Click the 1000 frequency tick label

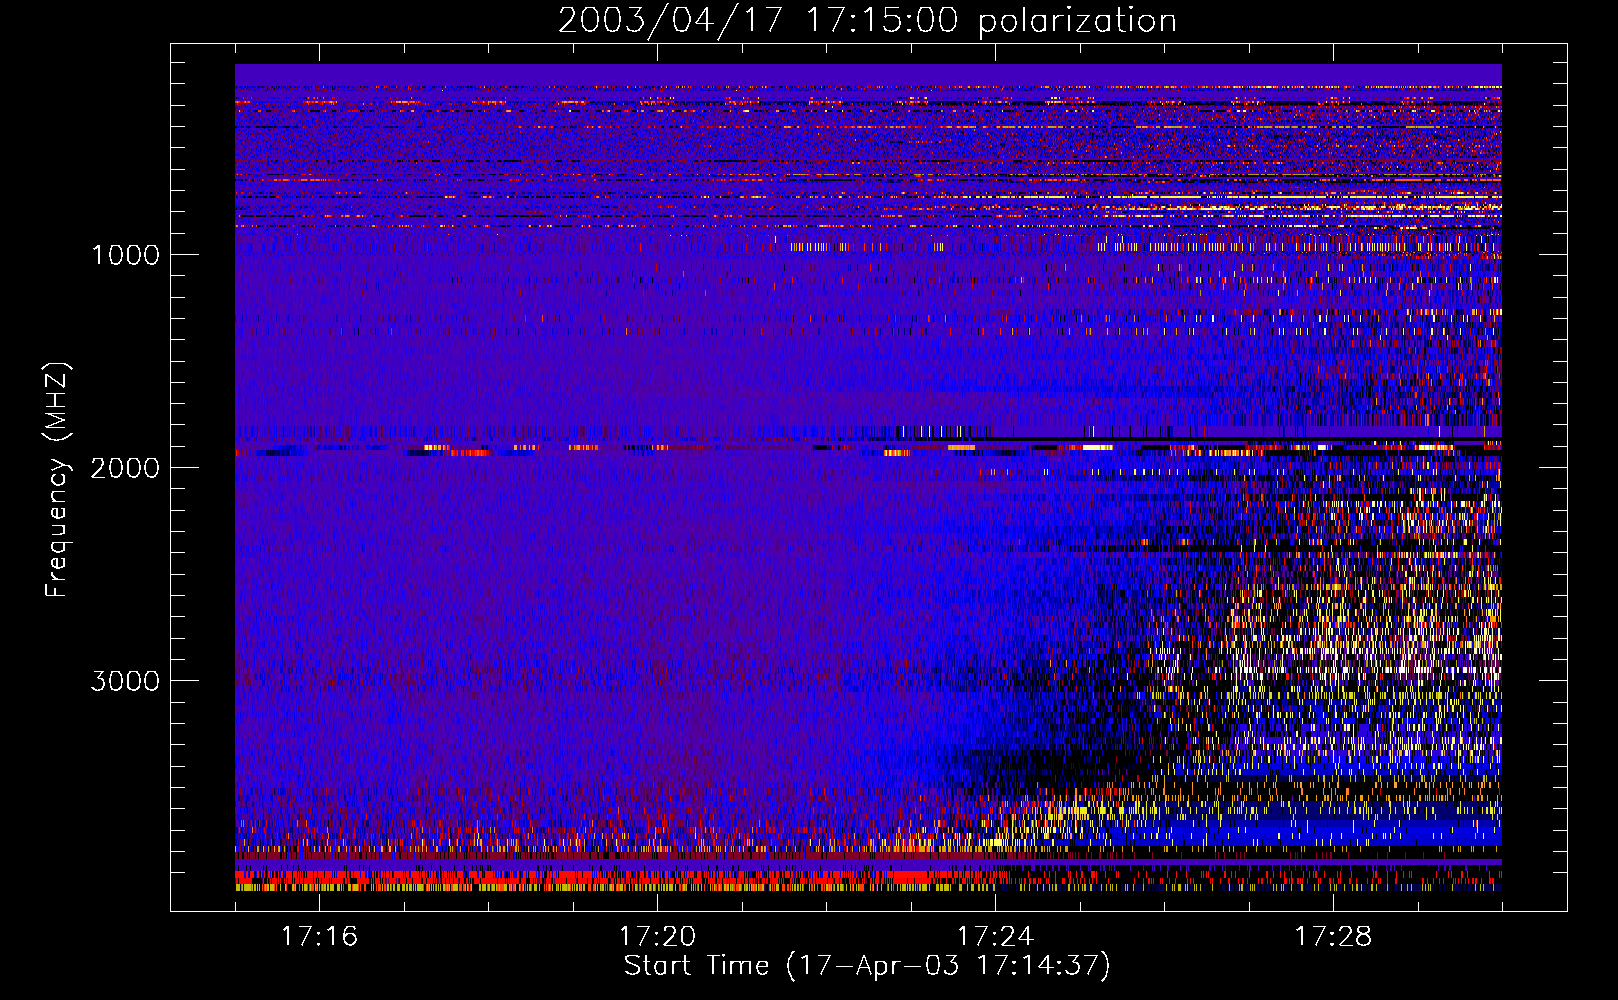click(125, 255)
